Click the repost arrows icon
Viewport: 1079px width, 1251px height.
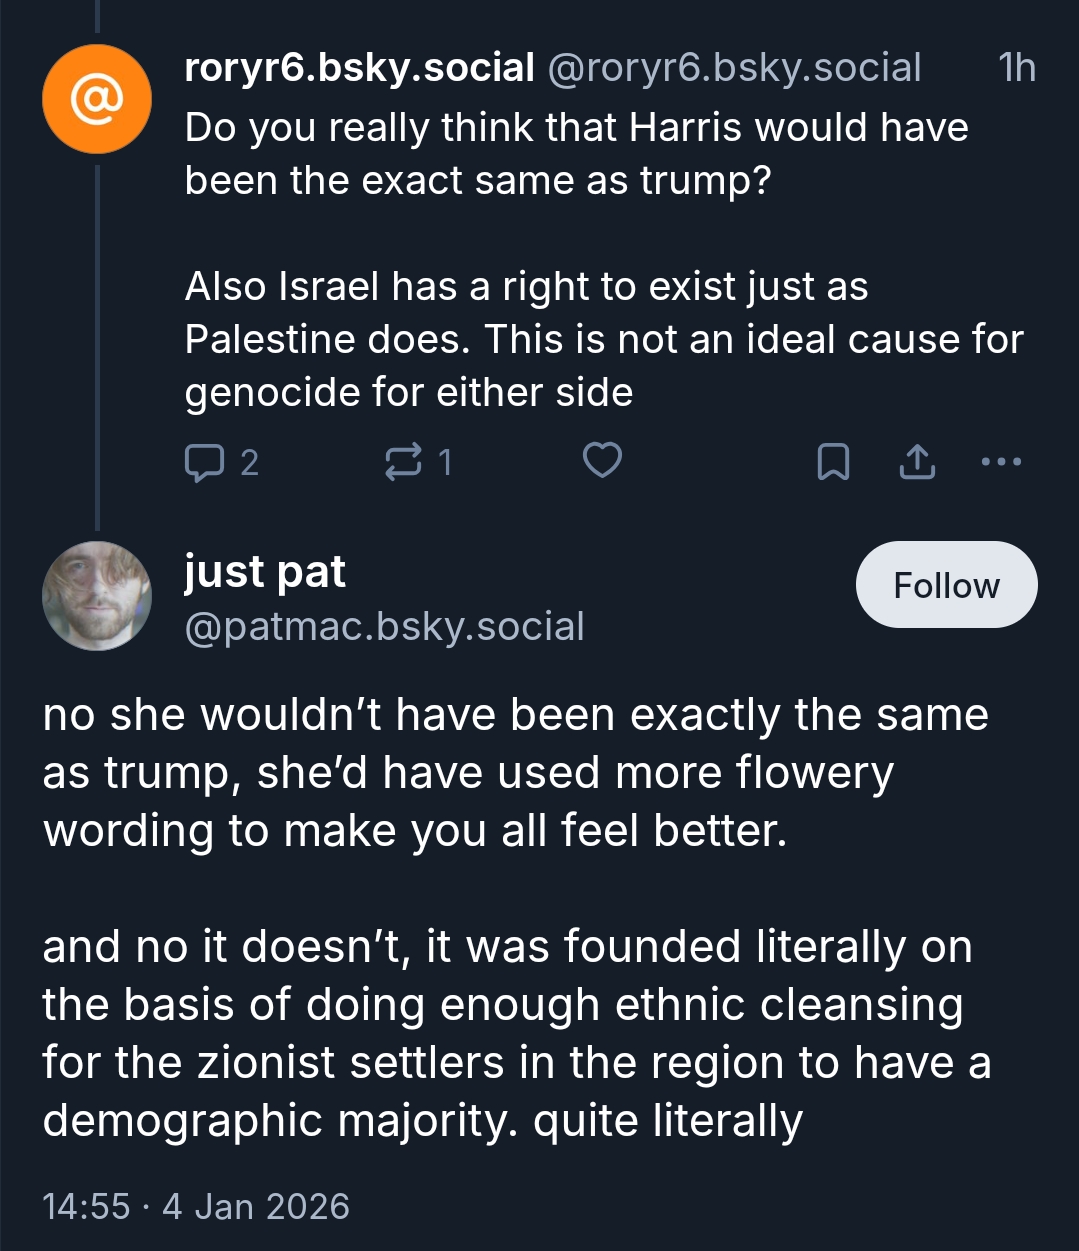(x=402, y=462)
